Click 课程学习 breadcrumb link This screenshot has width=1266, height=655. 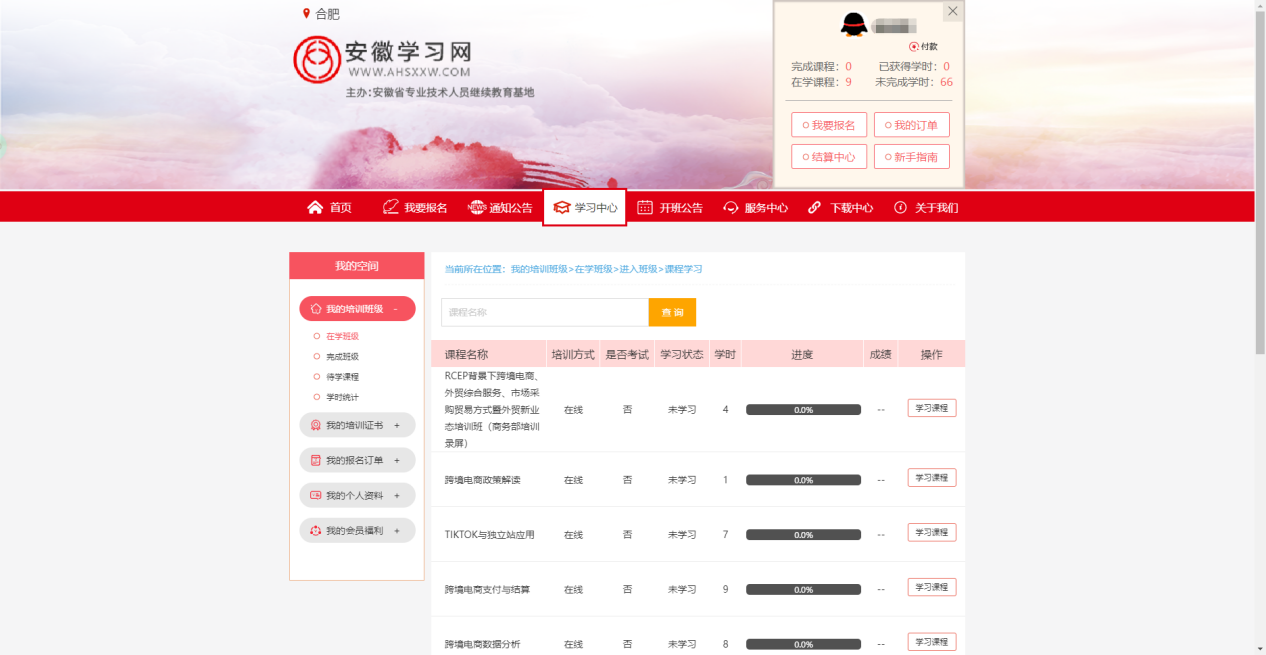pos(684,269)
